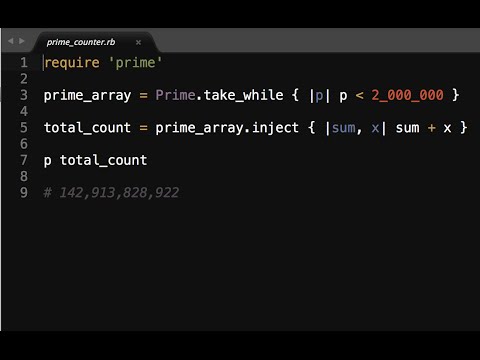Click line number 3 in gutter

(24, 95)
